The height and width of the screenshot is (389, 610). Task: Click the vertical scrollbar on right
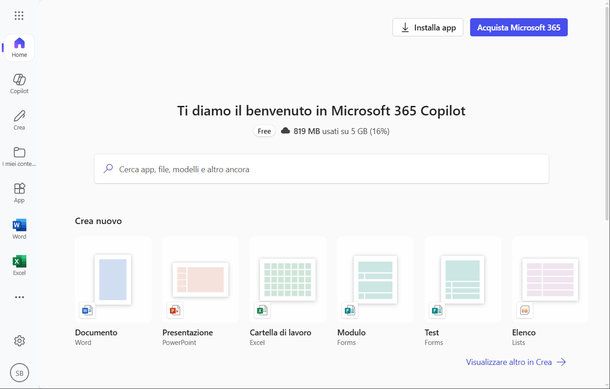607,113
